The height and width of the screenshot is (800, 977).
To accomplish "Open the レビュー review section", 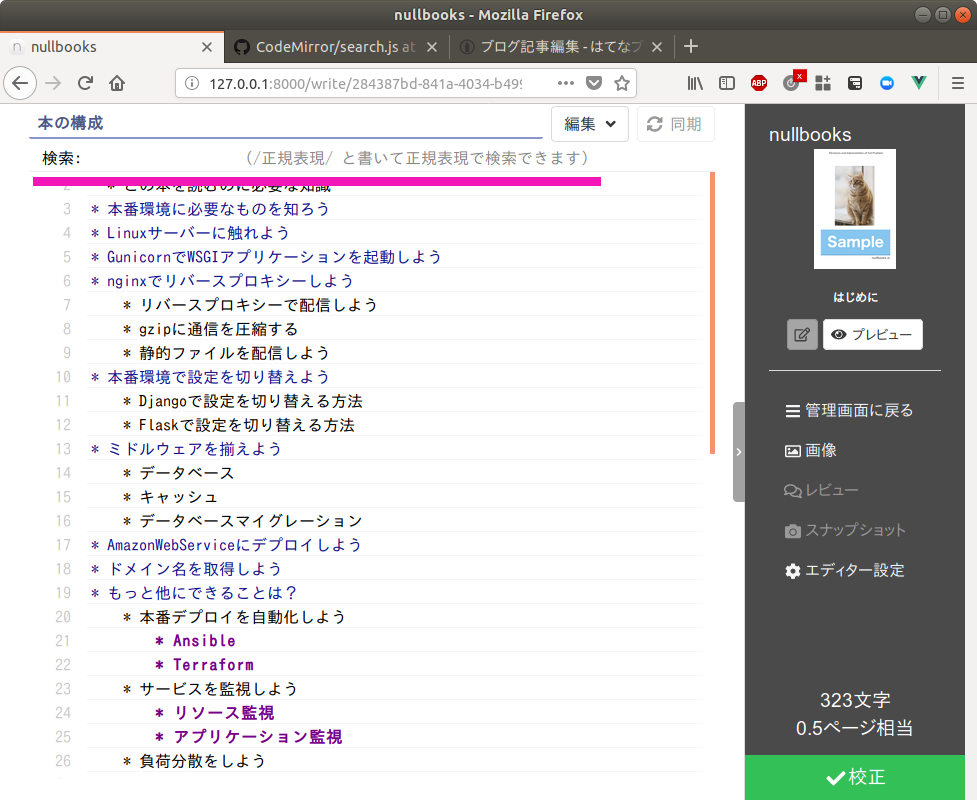I will click(x=821, y=490).
